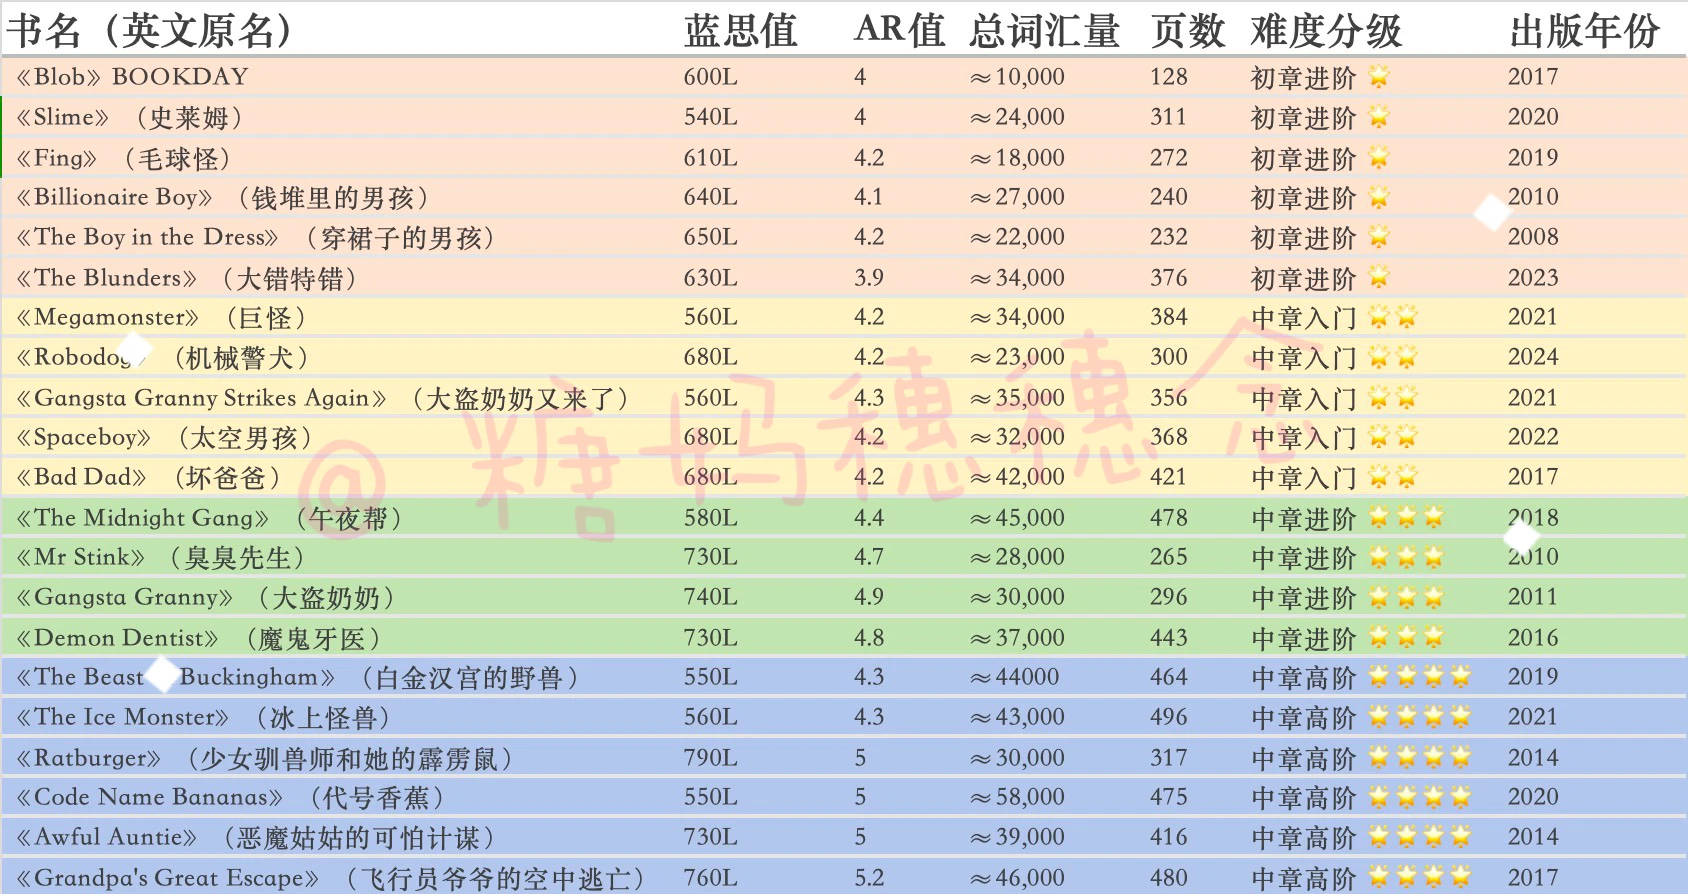Click the three-star rating for Mr Stink
This screenshot has width=1688, height=894.
click(x=1406, y=557)
